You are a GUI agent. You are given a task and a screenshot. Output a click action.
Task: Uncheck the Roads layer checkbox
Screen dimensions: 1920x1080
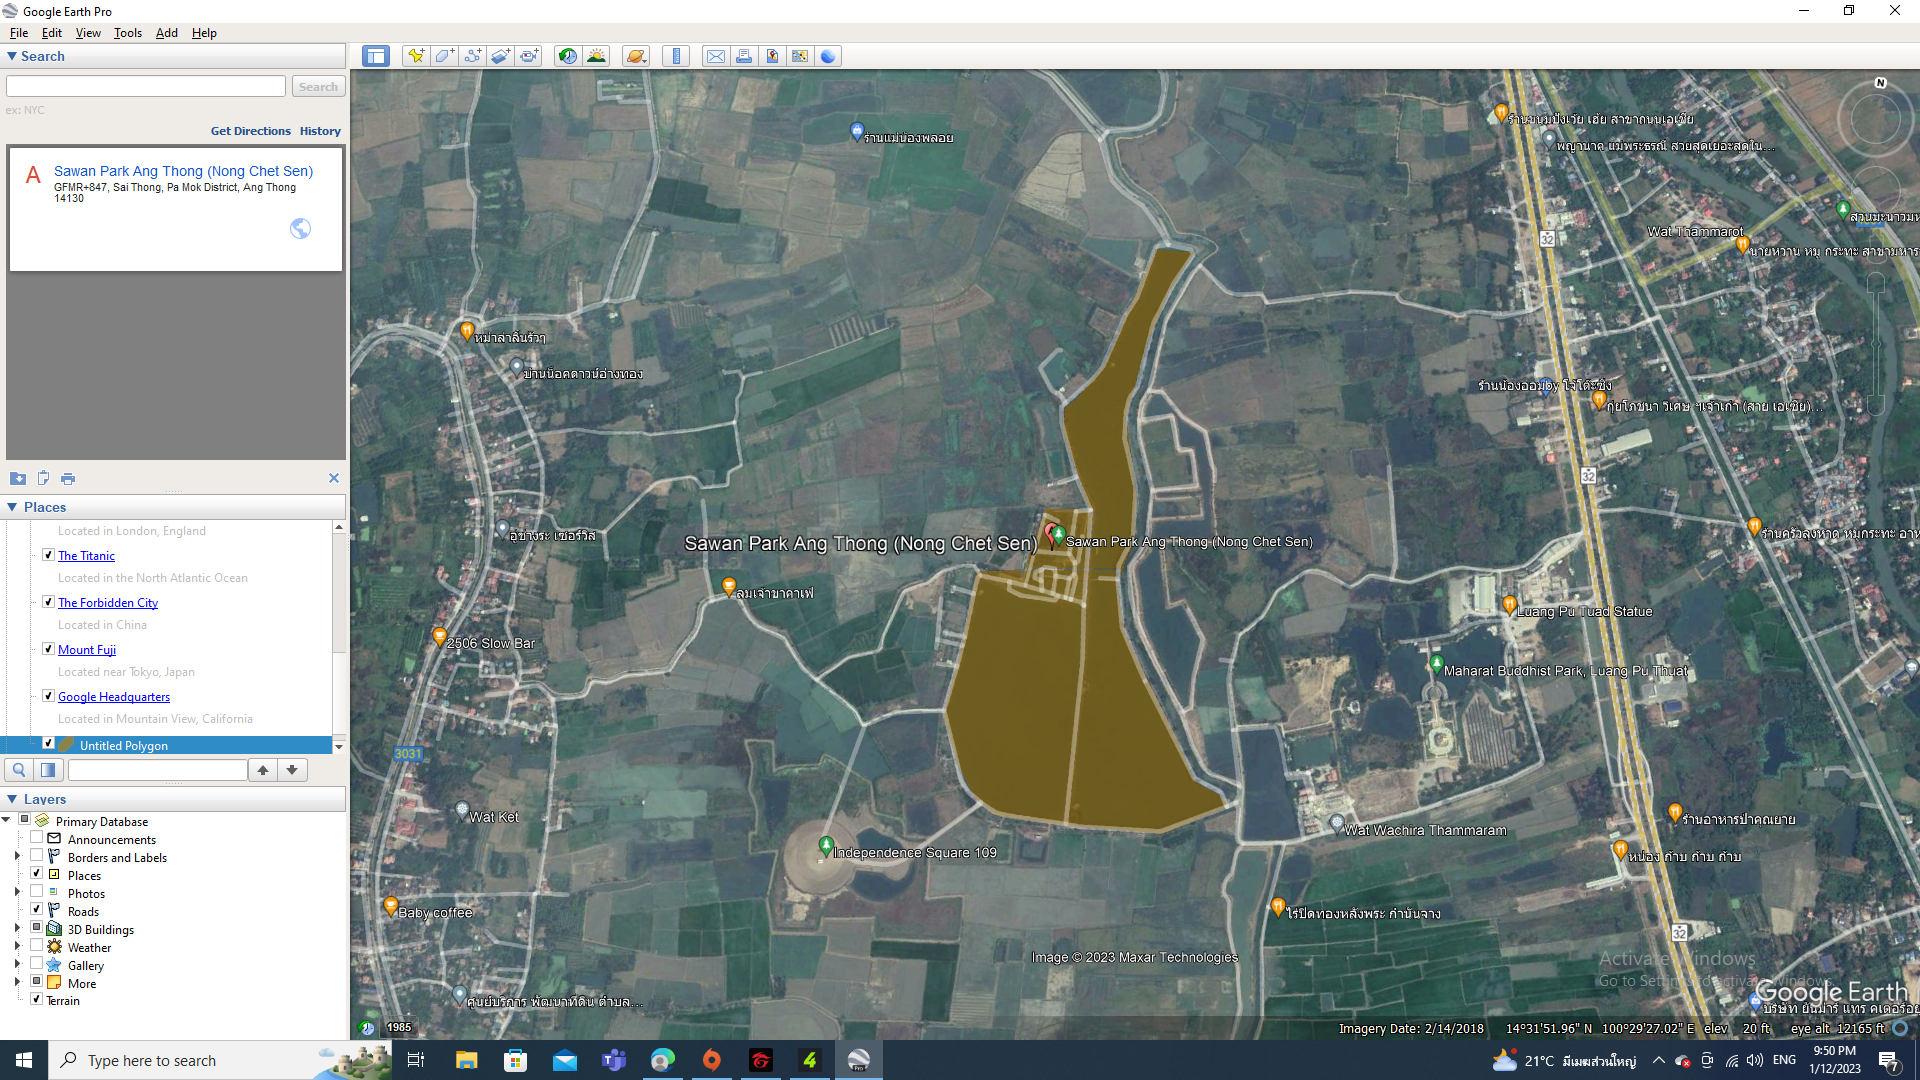click(37, 910)
